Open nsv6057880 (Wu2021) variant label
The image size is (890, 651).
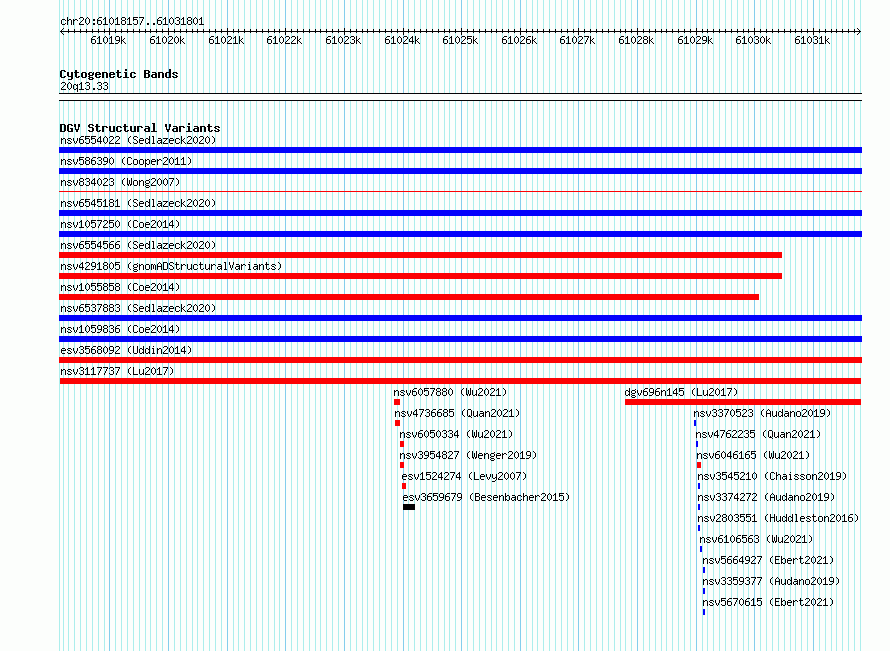450,392
